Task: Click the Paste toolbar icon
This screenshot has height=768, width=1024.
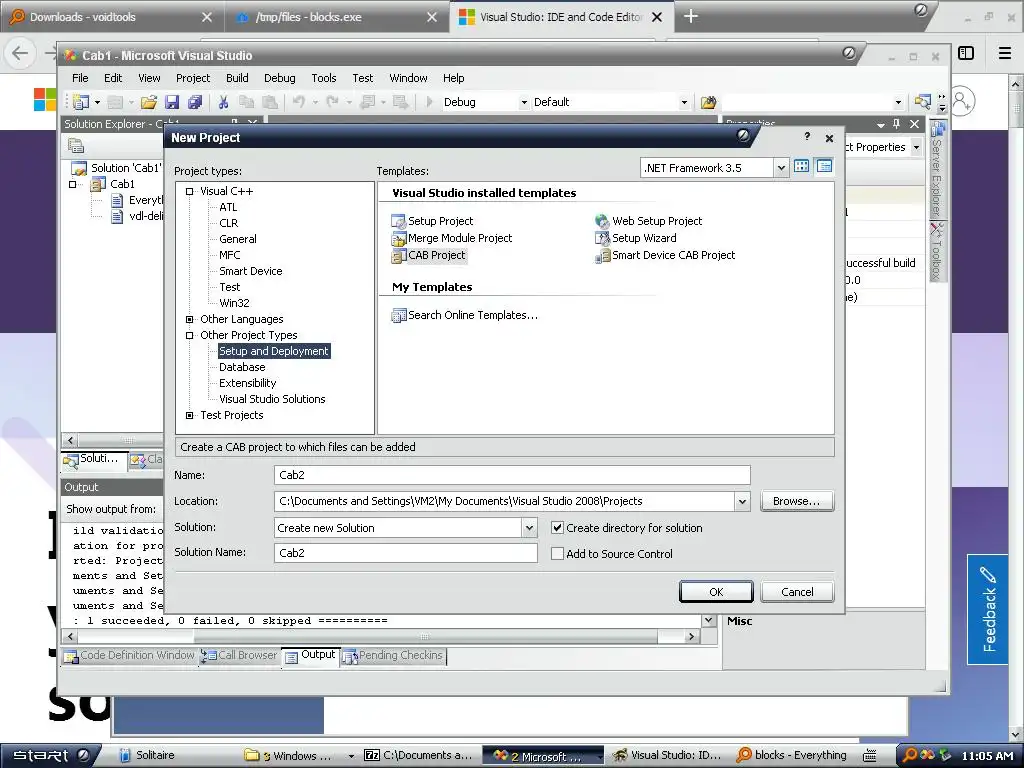Action: [269, 102]
